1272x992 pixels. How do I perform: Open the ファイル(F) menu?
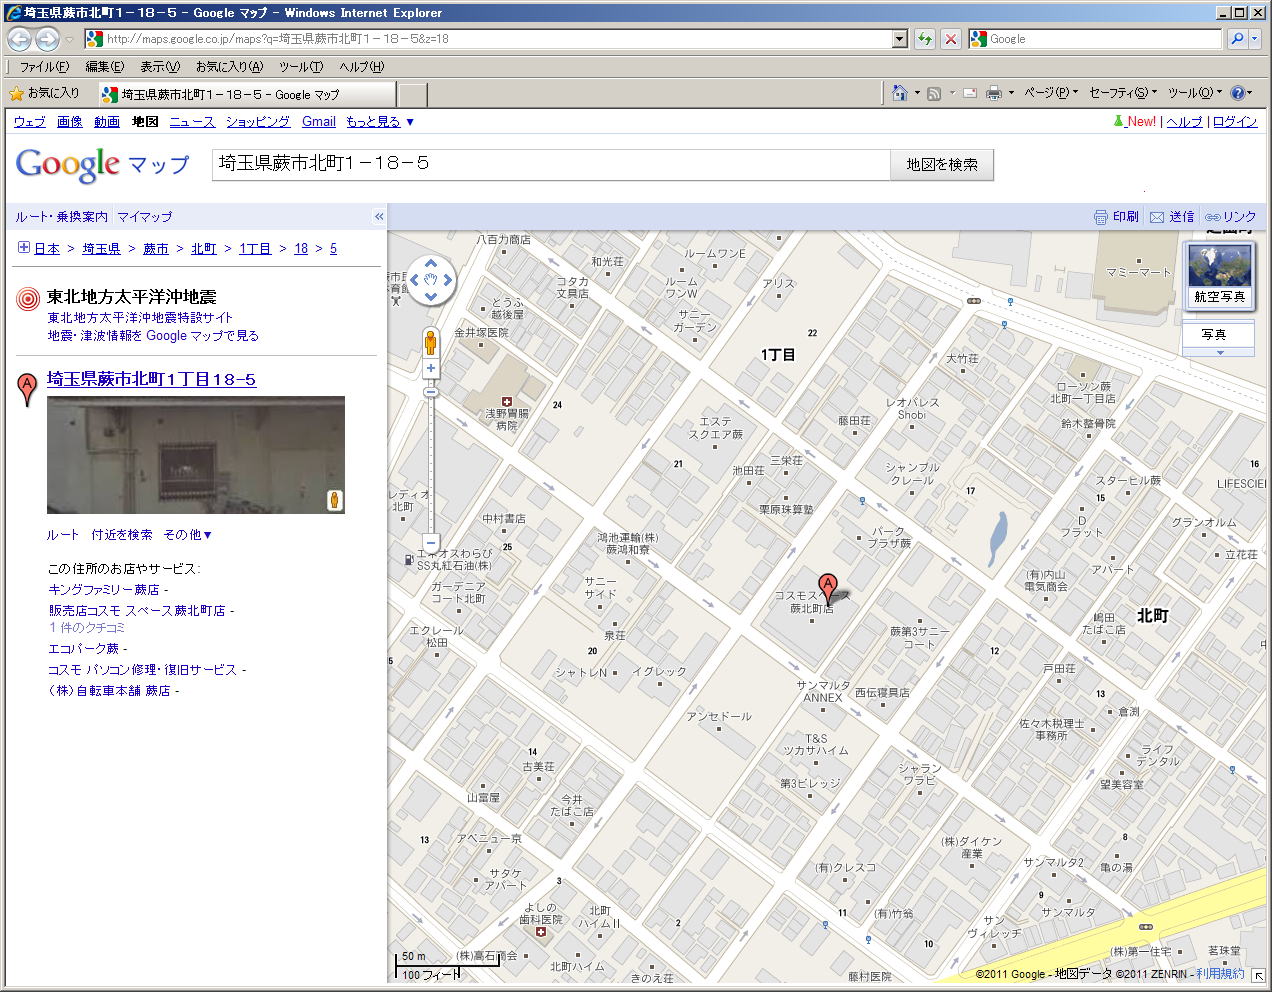pos(44,67)
